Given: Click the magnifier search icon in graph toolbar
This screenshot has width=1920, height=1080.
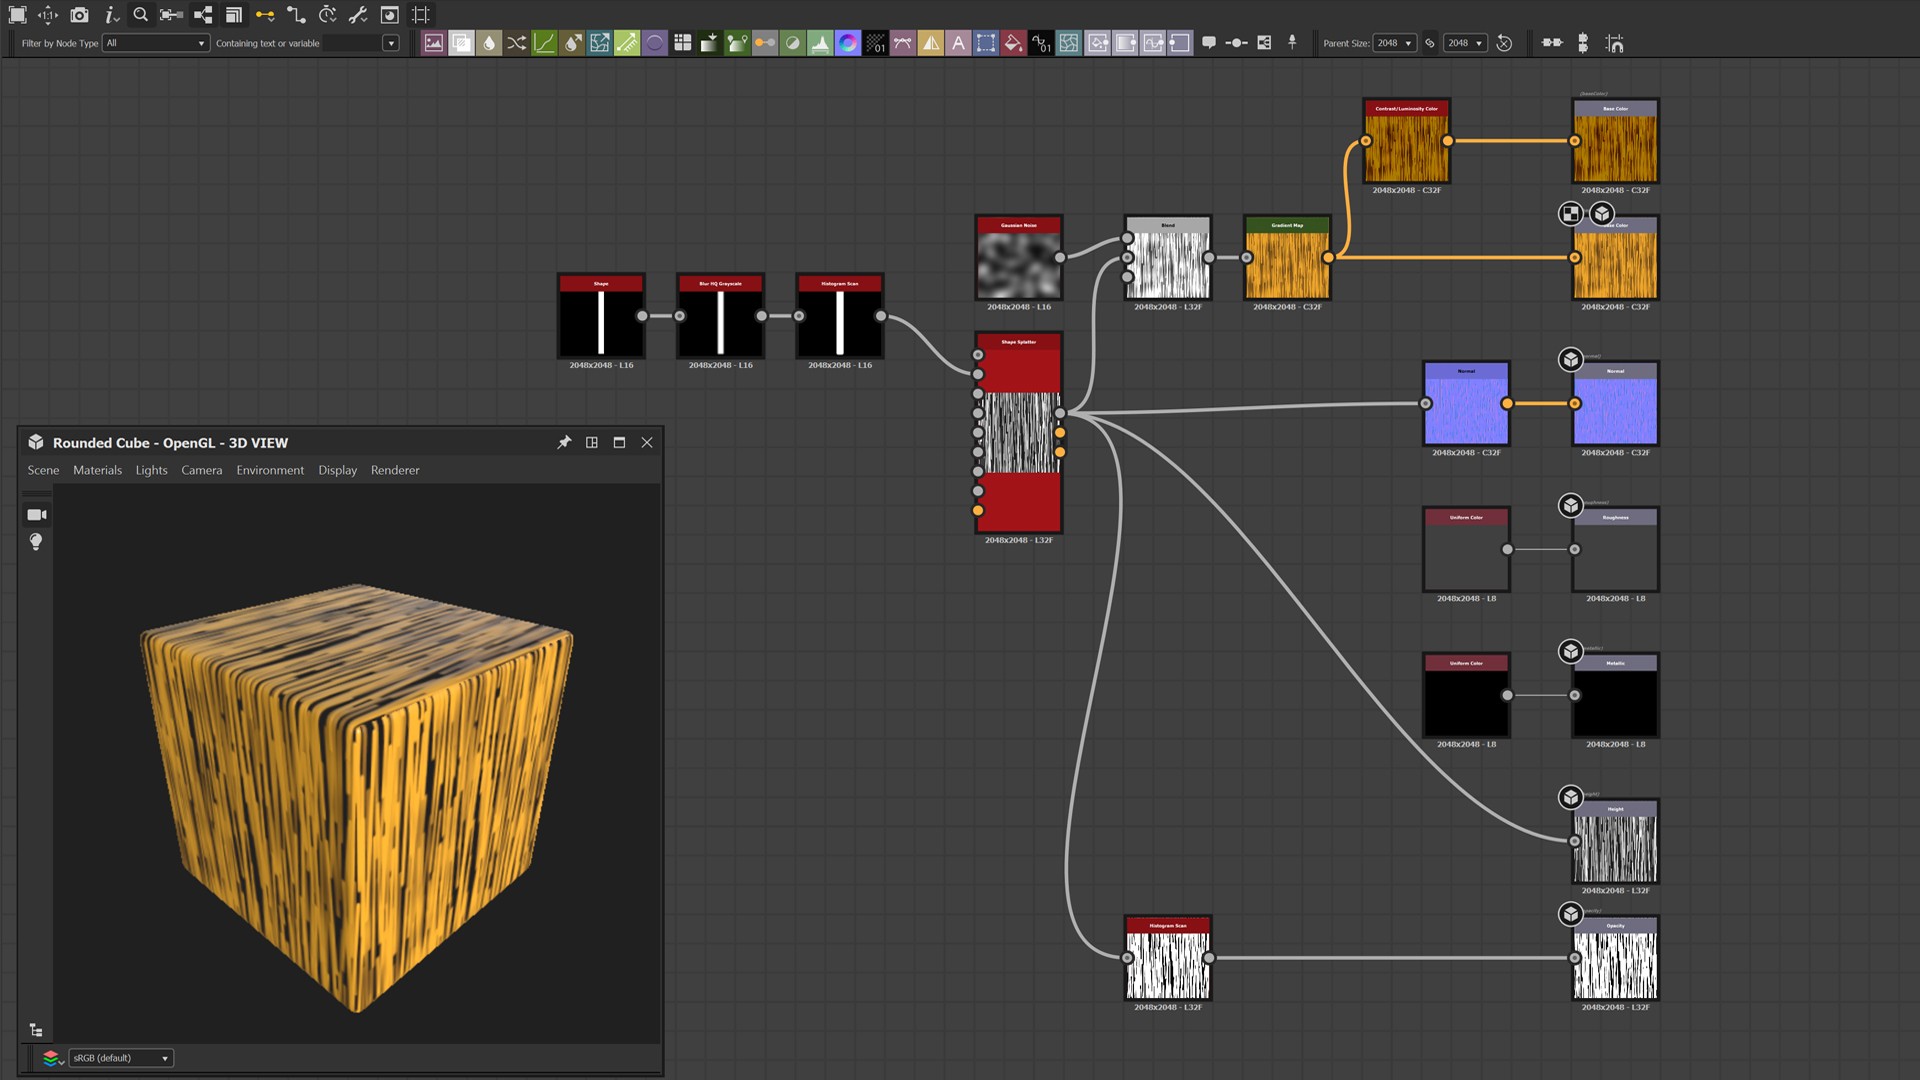Looking at the screenshot, I should click(140, 15).
